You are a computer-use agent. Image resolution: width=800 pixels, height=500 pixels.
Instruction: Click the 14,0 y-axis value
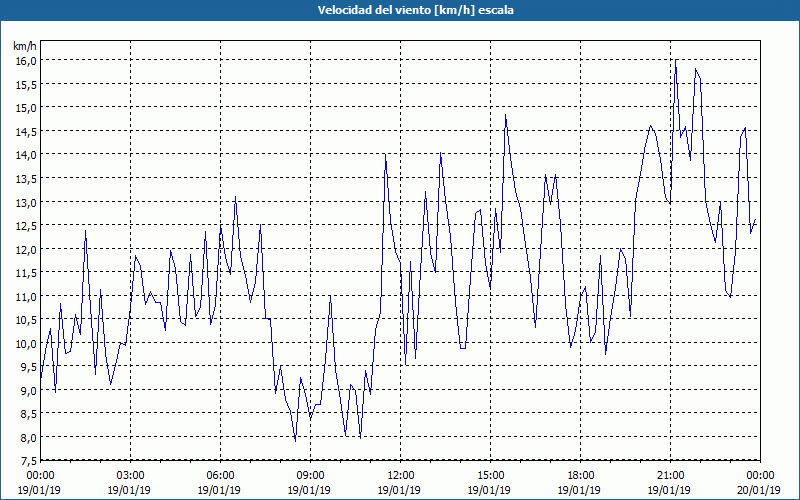27,154
